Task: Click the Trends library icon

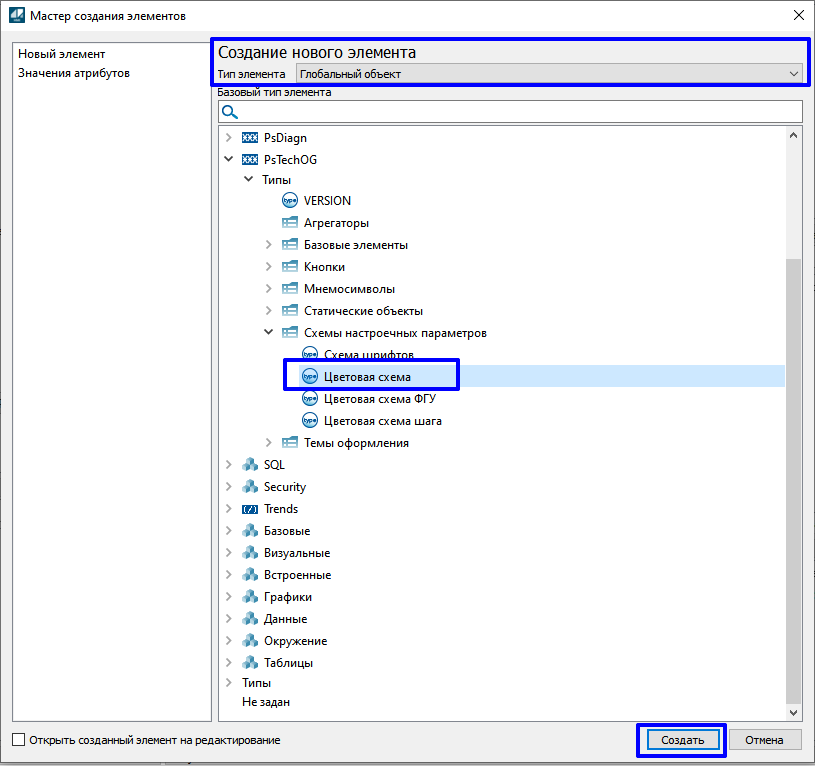Action: 250,509
